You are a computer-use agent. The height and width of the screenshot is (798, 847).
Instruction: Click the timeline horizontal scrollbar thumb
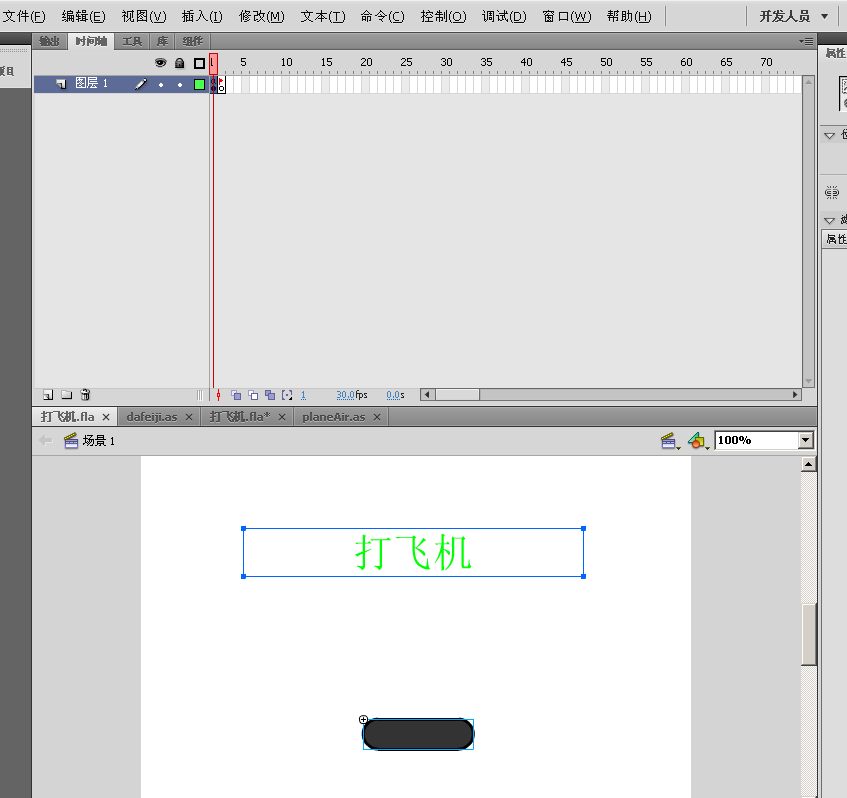tap(457, 394)
